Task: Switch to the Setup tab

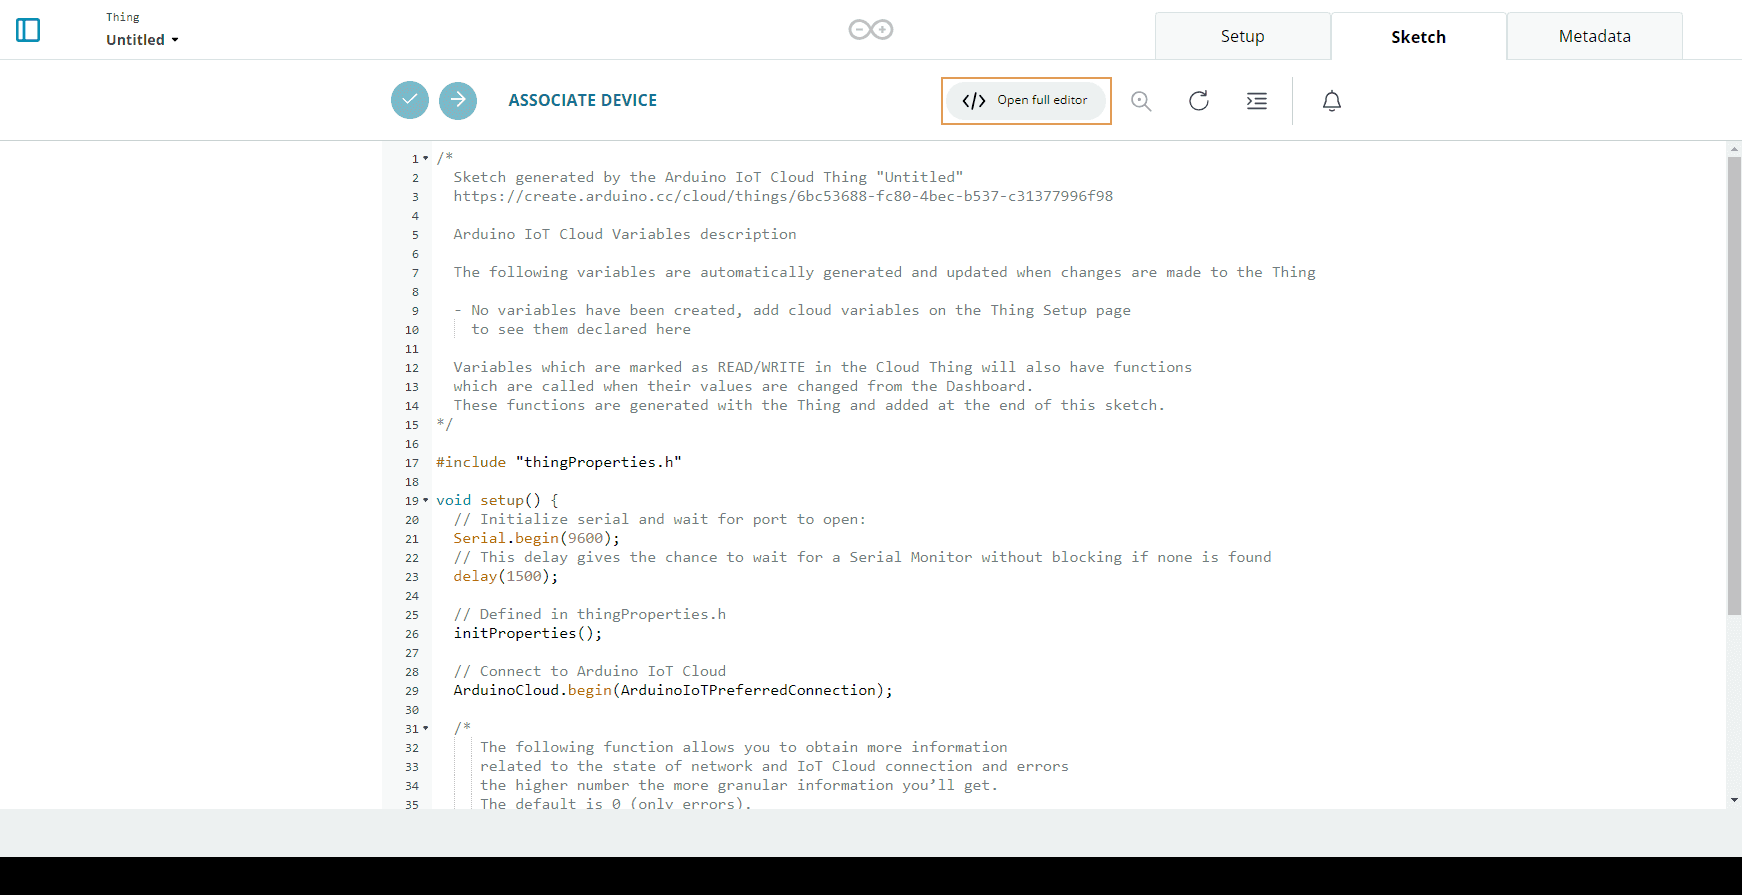Action: 1242,37
